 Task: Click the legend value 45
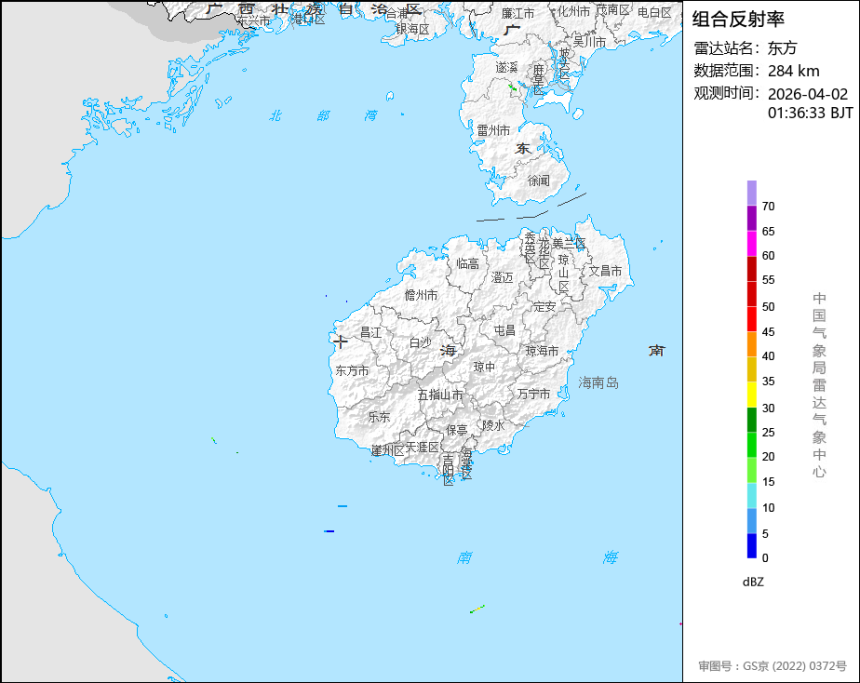[768, 332]
